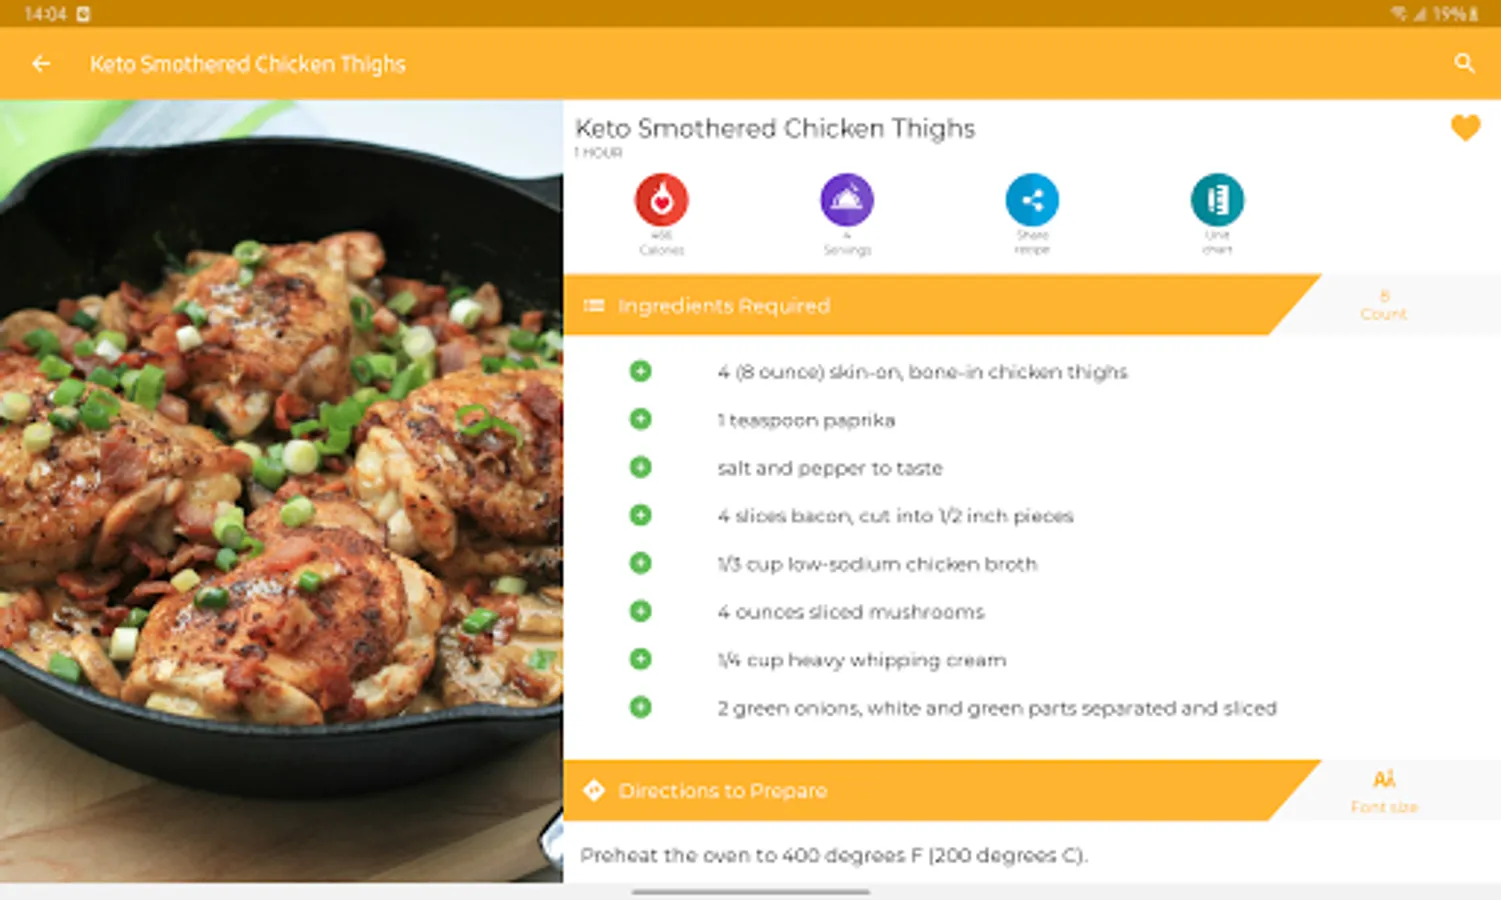Add green onions with green plus icon
This screenshot has height=900, width=1501.
point(640,707)
